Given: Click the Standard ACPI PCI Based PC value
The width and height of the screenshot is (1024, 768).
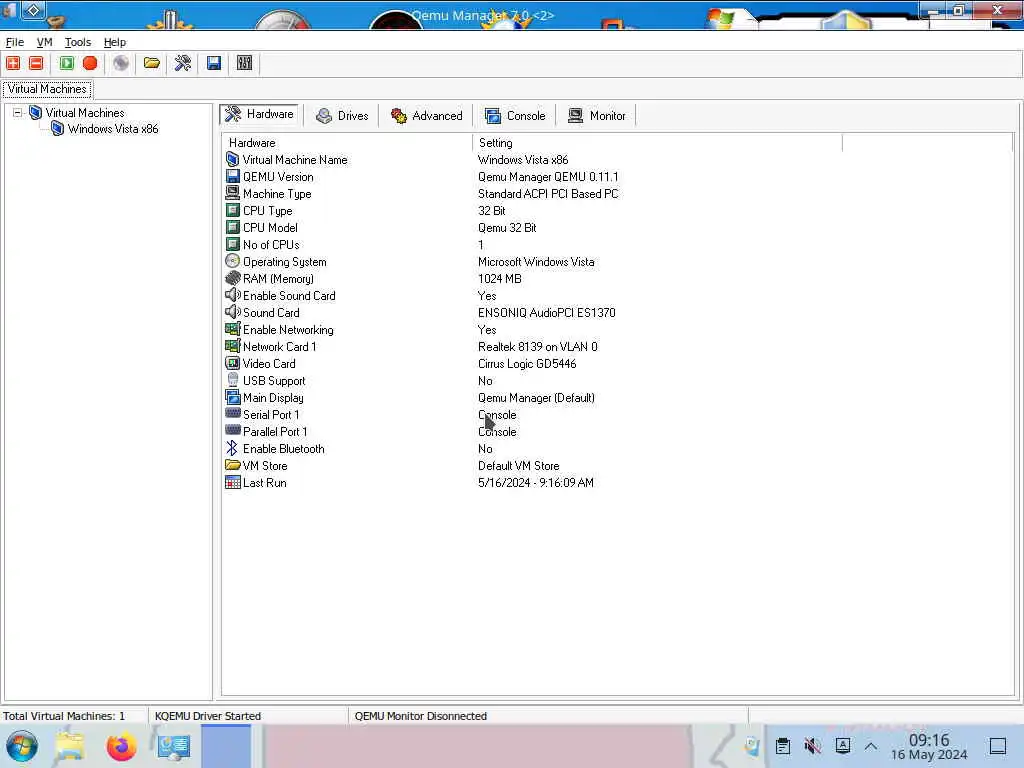Looking at the screenshot, I should coord(548,194).
